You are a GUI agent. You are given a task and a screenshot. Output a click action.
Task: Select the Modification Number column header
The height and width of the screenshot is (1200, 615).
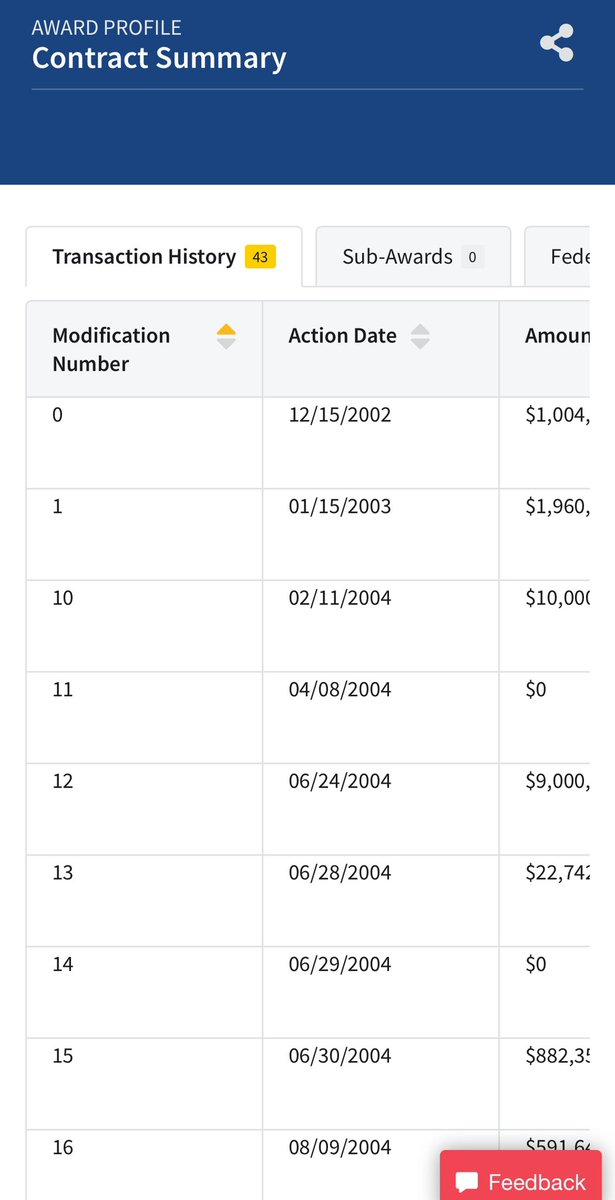pyautogui.click(x=111, y=349)
